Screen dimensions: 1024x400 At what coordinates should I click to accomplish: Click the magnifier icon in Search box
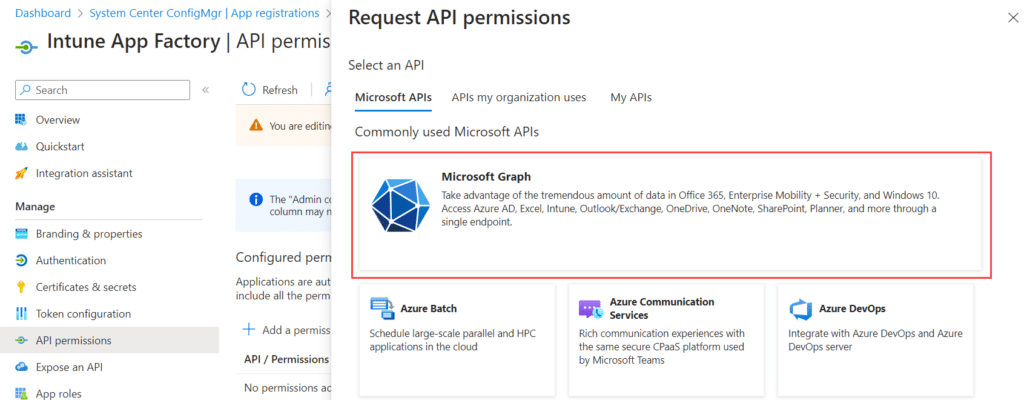click(x=25, y=90)
